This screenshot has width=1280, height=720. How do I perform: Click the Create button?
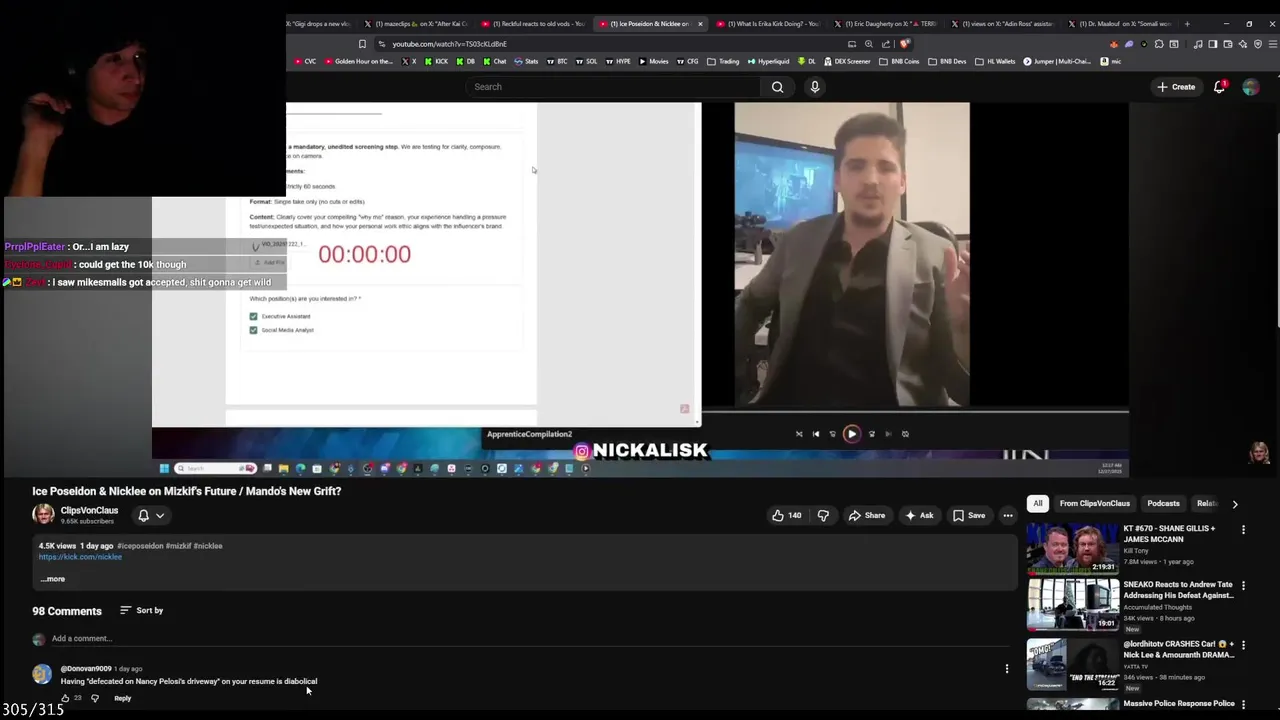click(x=1176, y=87)
